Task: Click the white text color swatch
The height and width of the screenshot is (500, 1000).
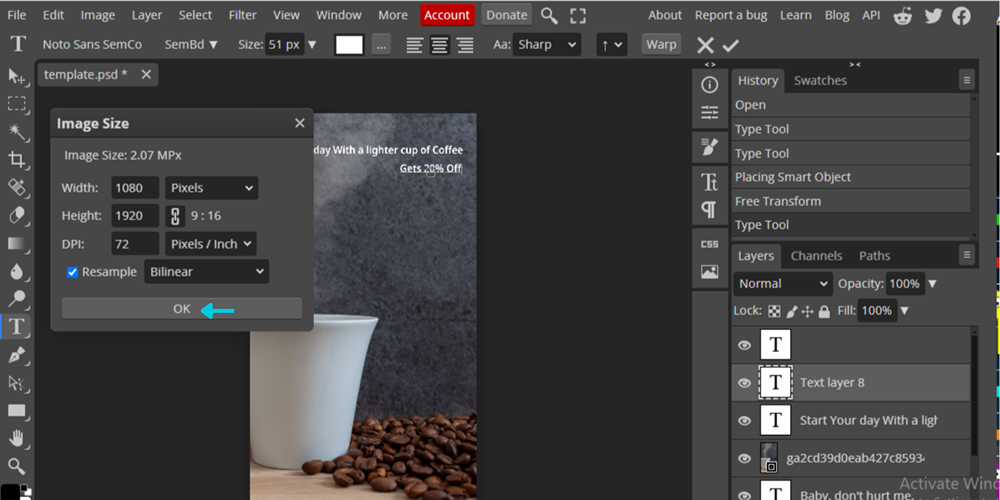Action: (349, 45)
